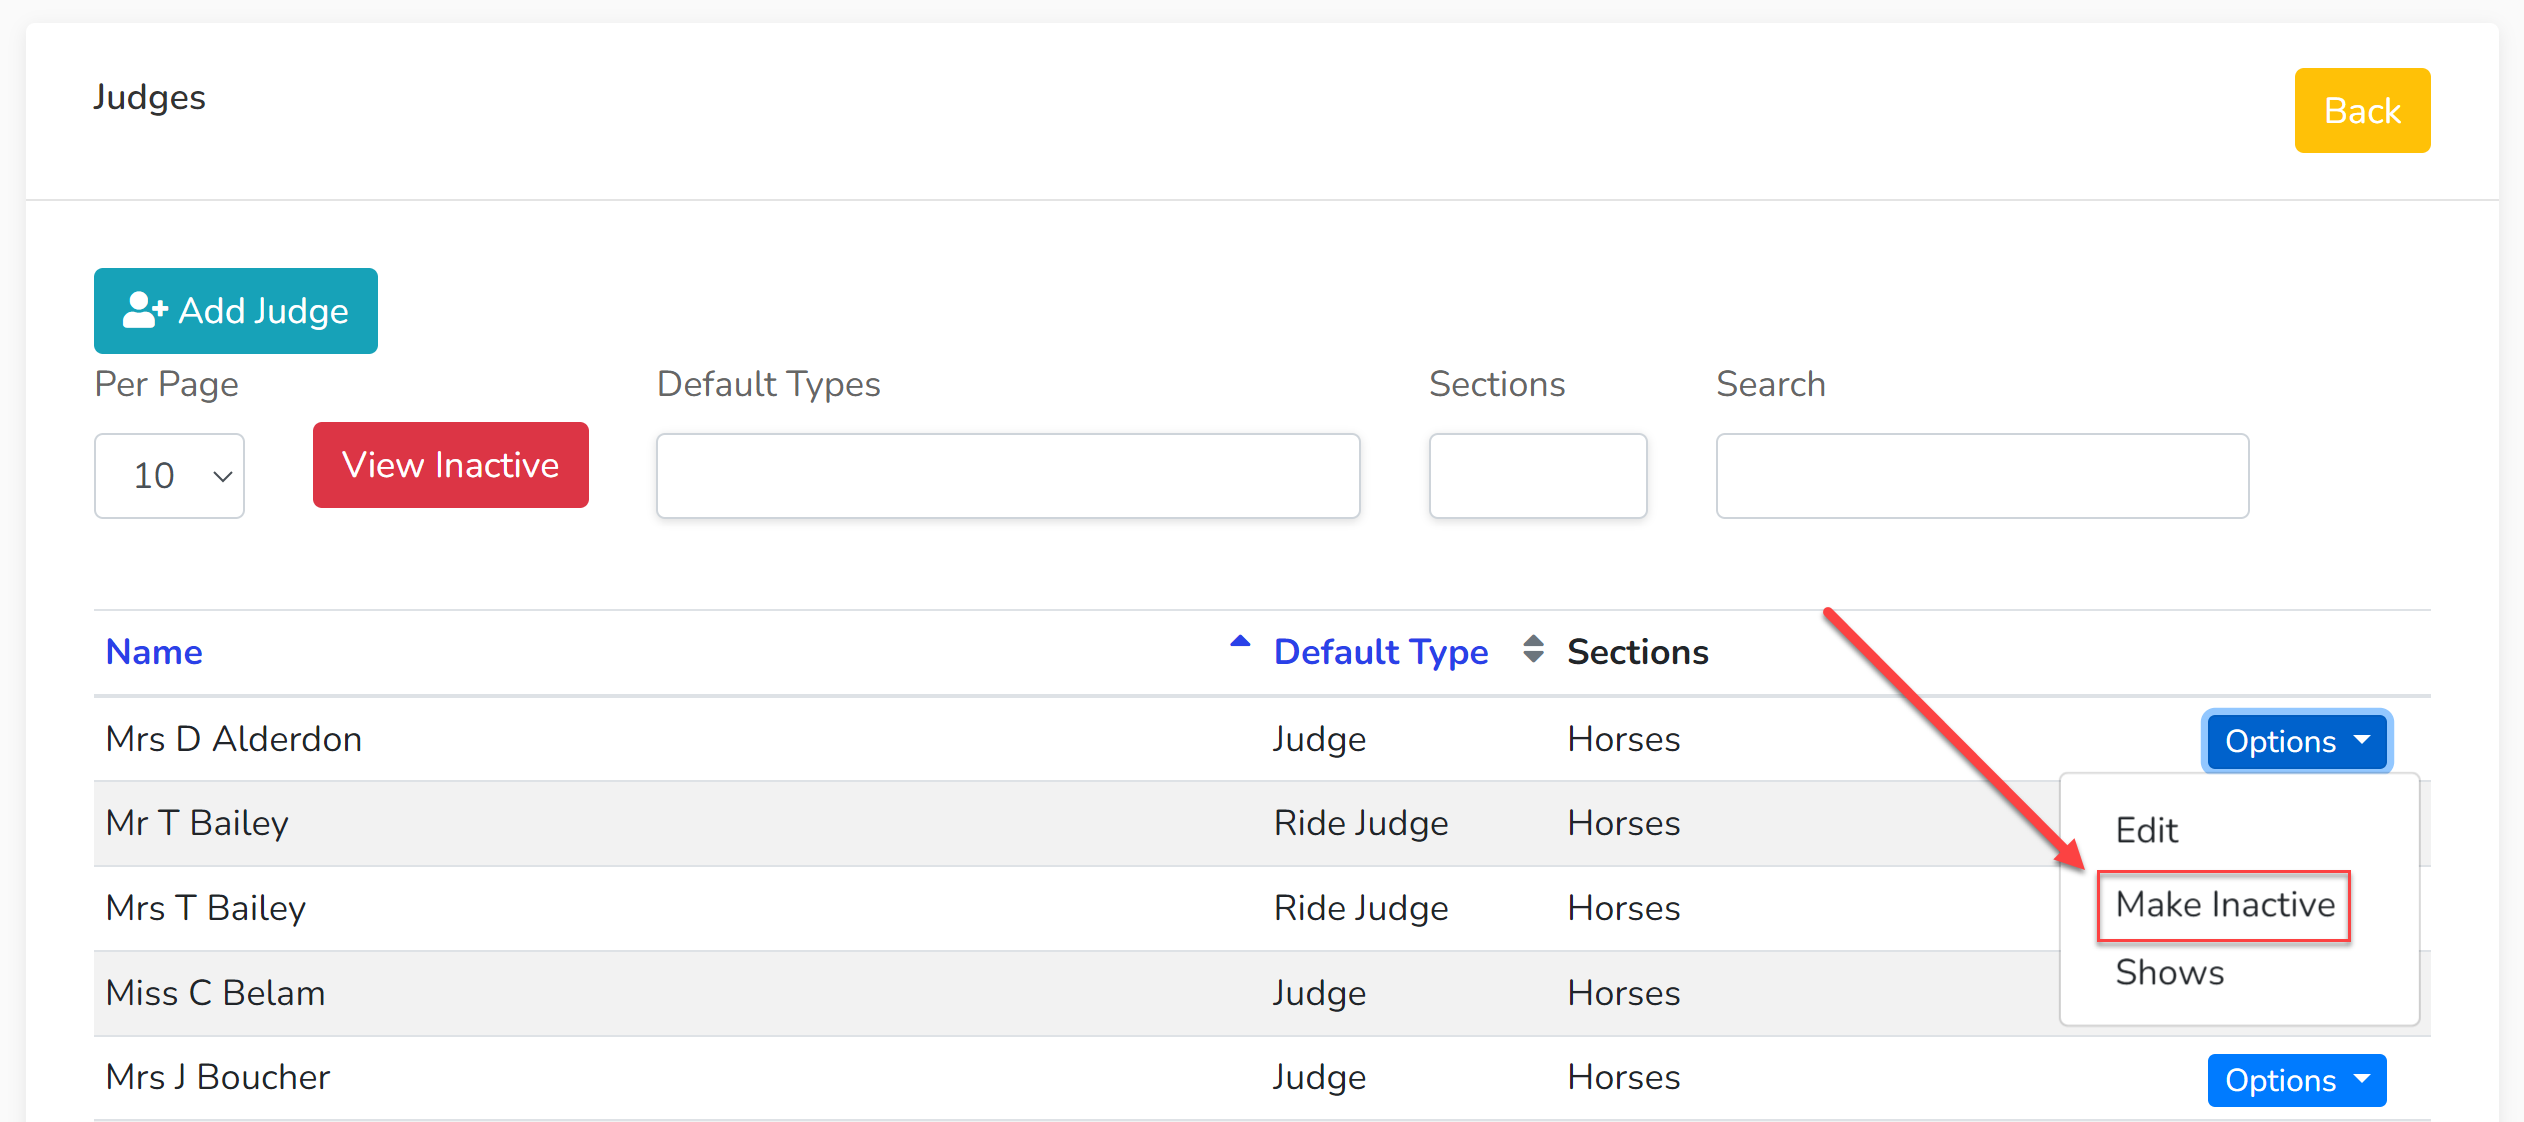Screen dimensions: 2524x1122
Task: Click Horses in Mrs J Boucher row
Action: 1623,1077
